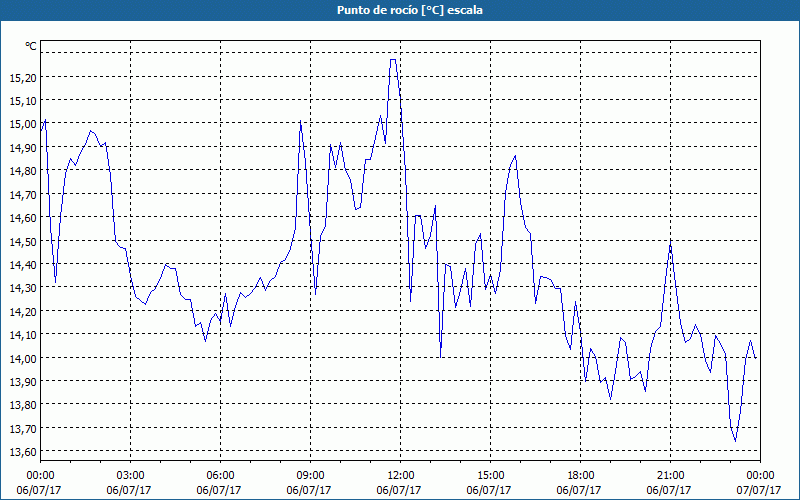Select the 14,50 y-axis value
800x500 pixels.
point(23,241)
